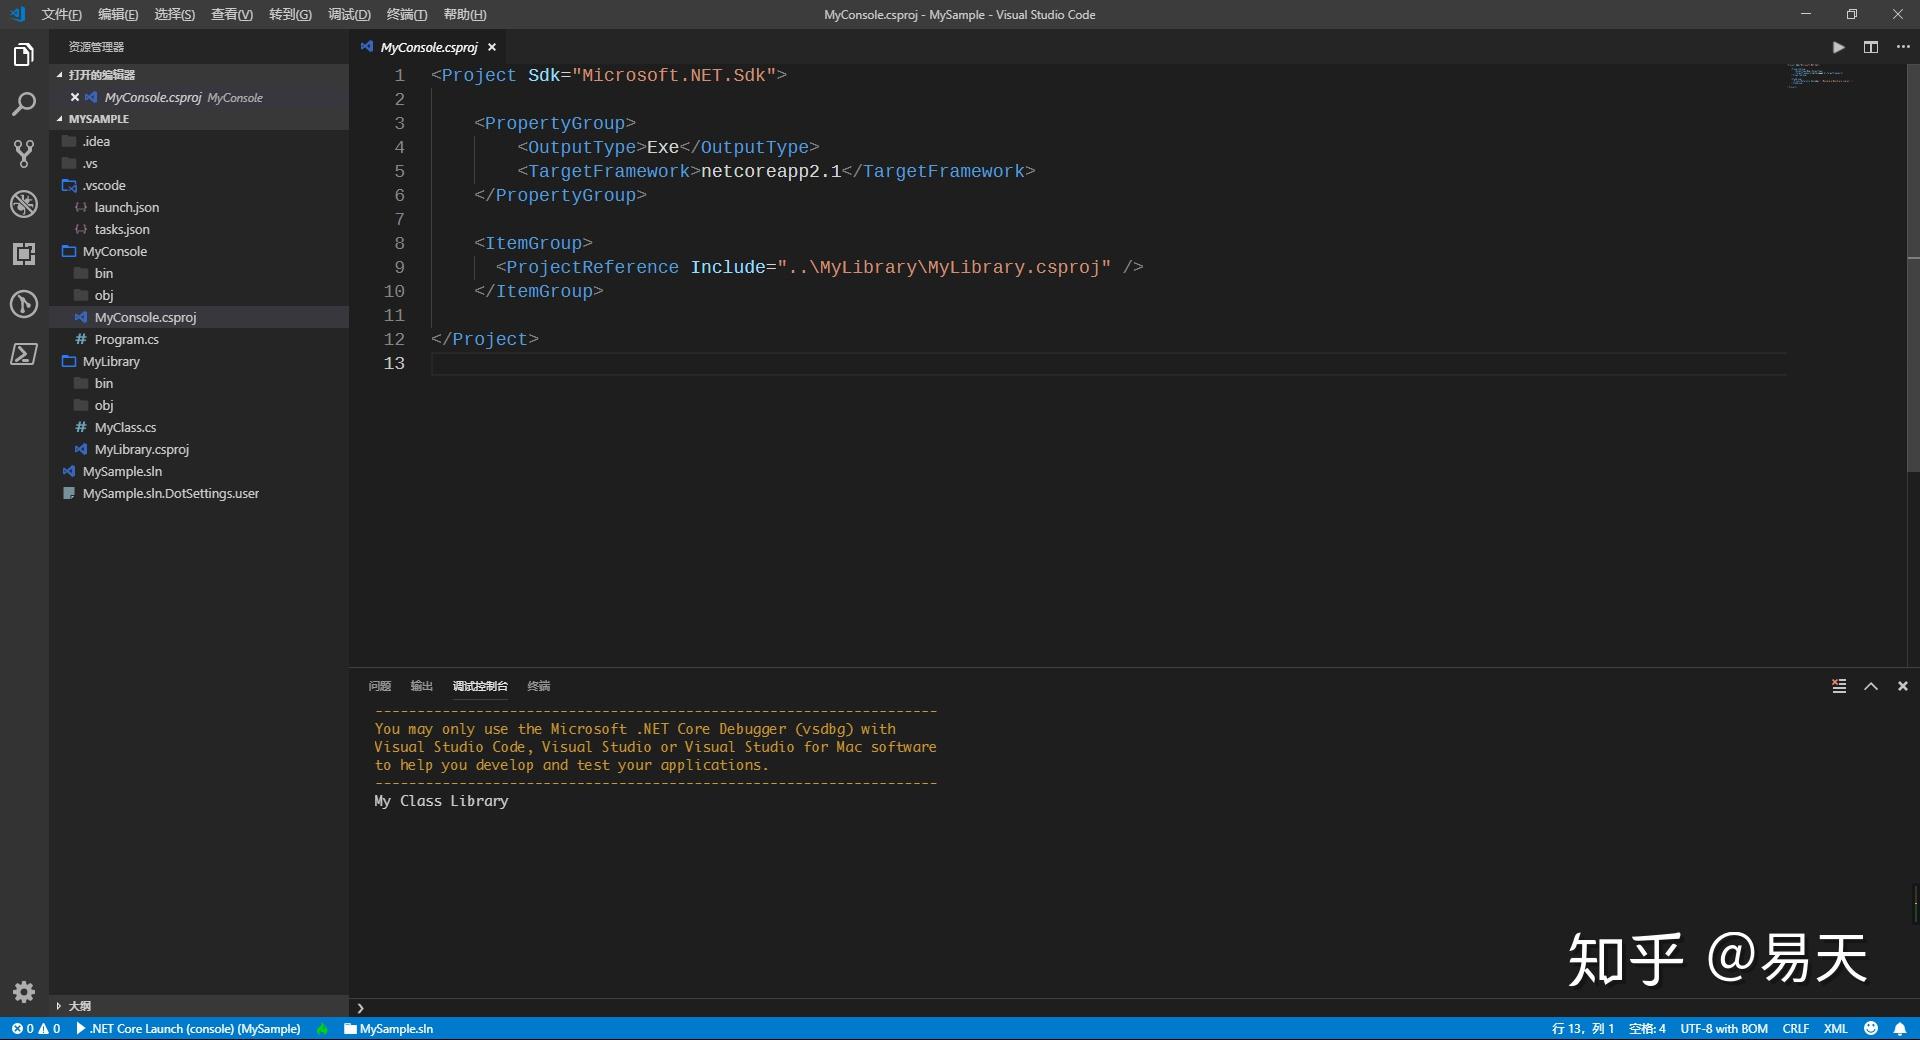The height and width of the screenshot is (1040, 1920).
Task: Click the editor minimap preview
Action: click(x=1819, y=75)
